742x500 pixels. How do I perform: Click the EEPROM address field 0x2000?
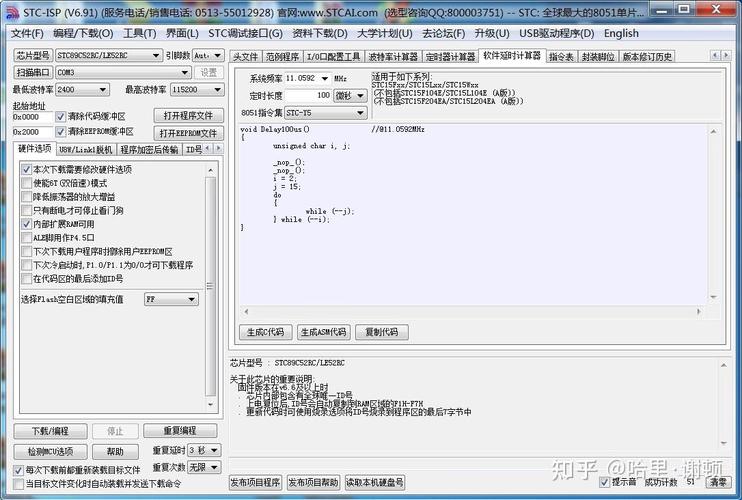tap(32, 132)
